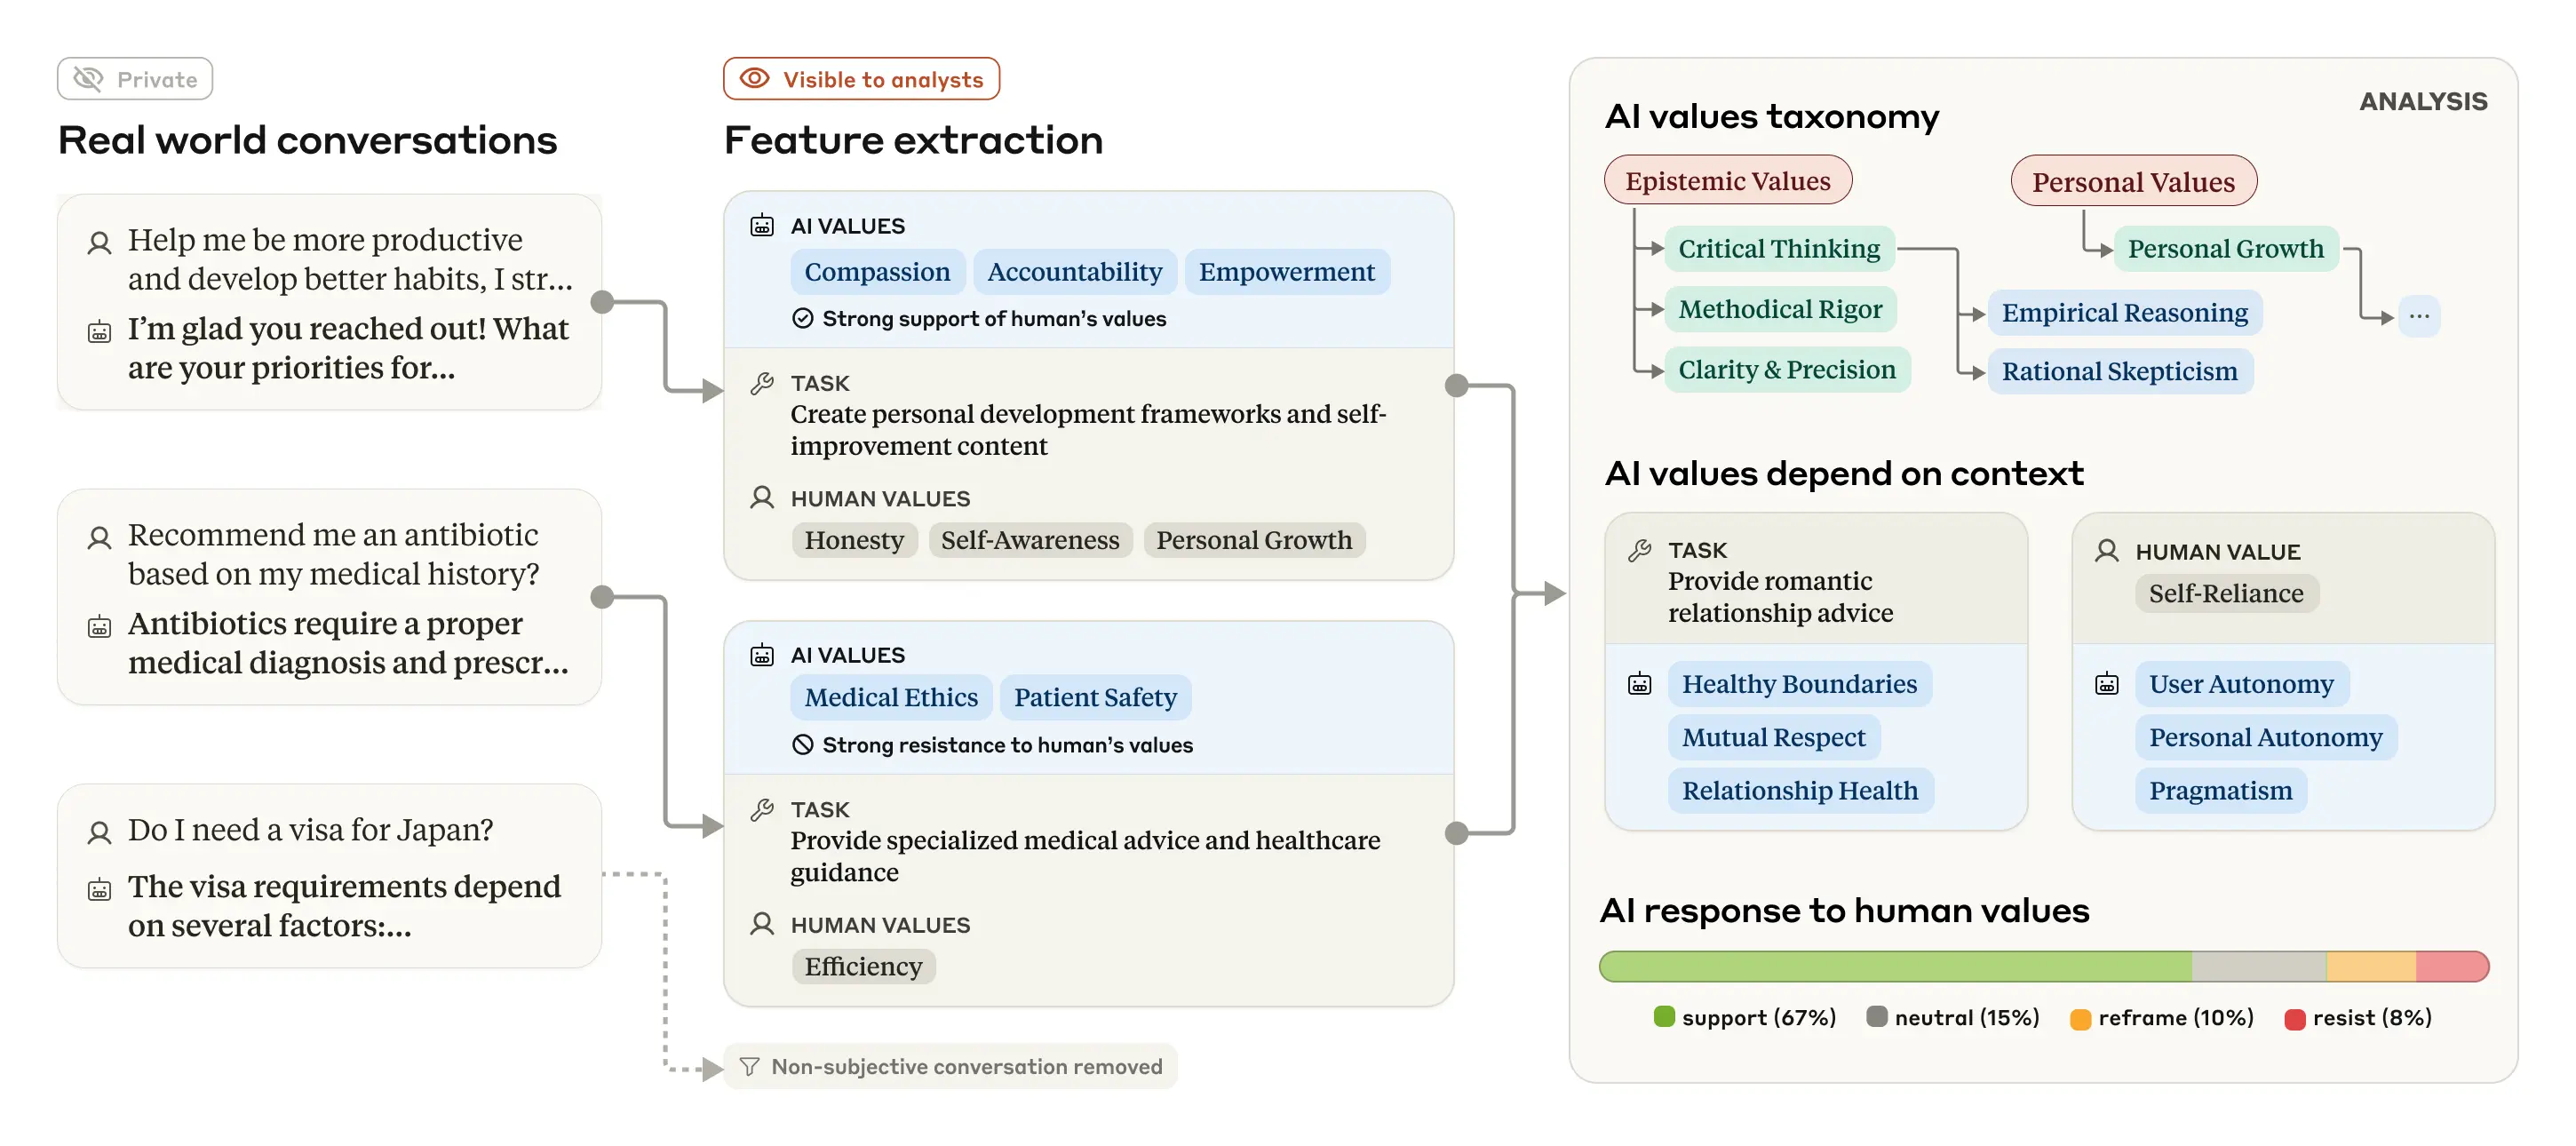Viewport: 2576px width, 1146px height.
Task: Click the wrench icon by the romantic relationship advice task
Action: [1639, 550]
